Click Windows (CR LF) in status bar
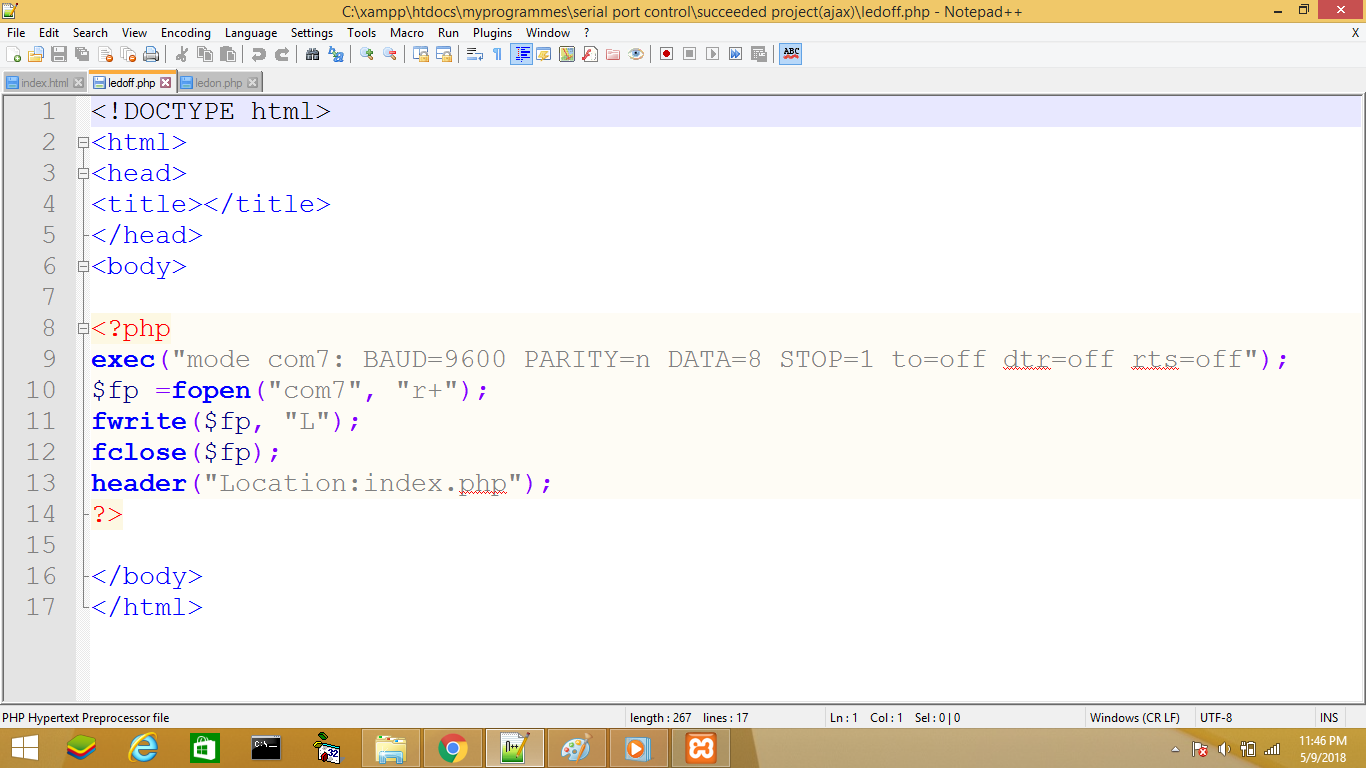Image resolution: width=1366 pixels, height=768 pixels. (1134, 718)
